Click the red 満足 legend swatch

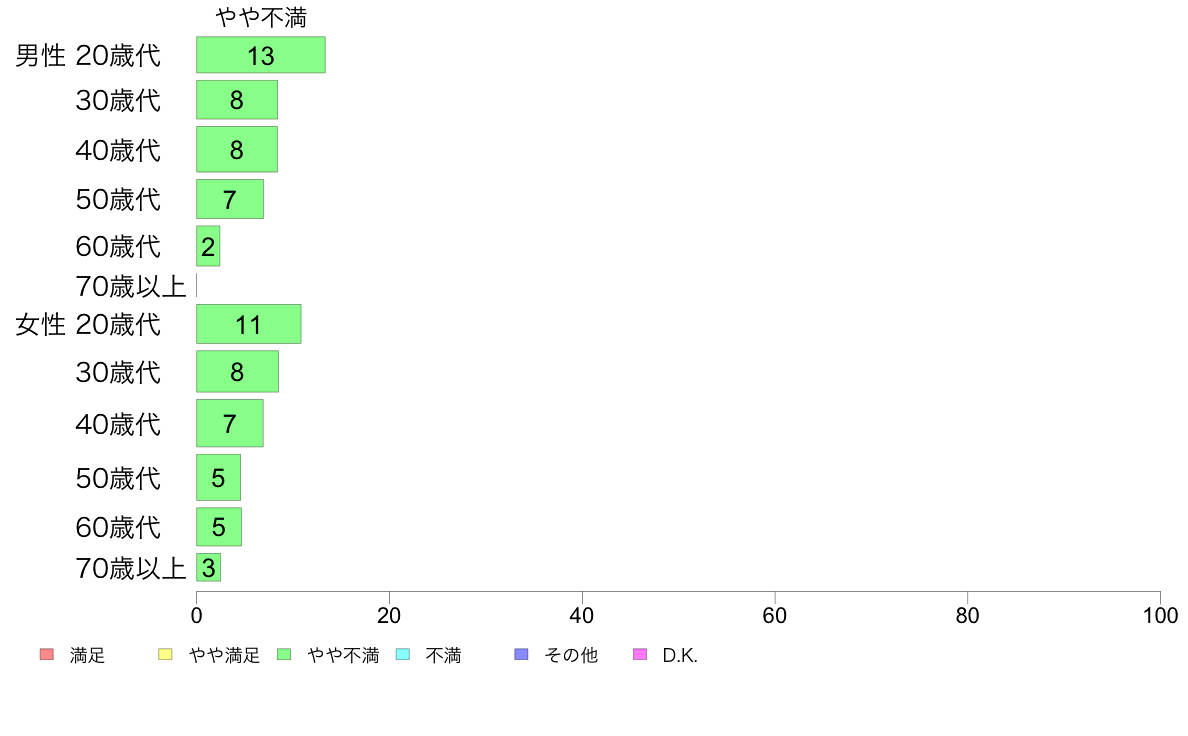pyautogui.click(x=47, y=654)
